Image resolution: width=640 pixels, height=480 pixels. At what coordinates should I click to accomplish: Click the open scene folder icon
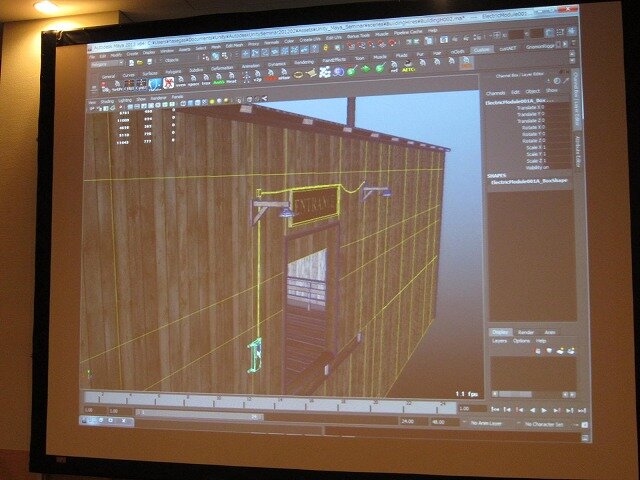tap(140, 62)
